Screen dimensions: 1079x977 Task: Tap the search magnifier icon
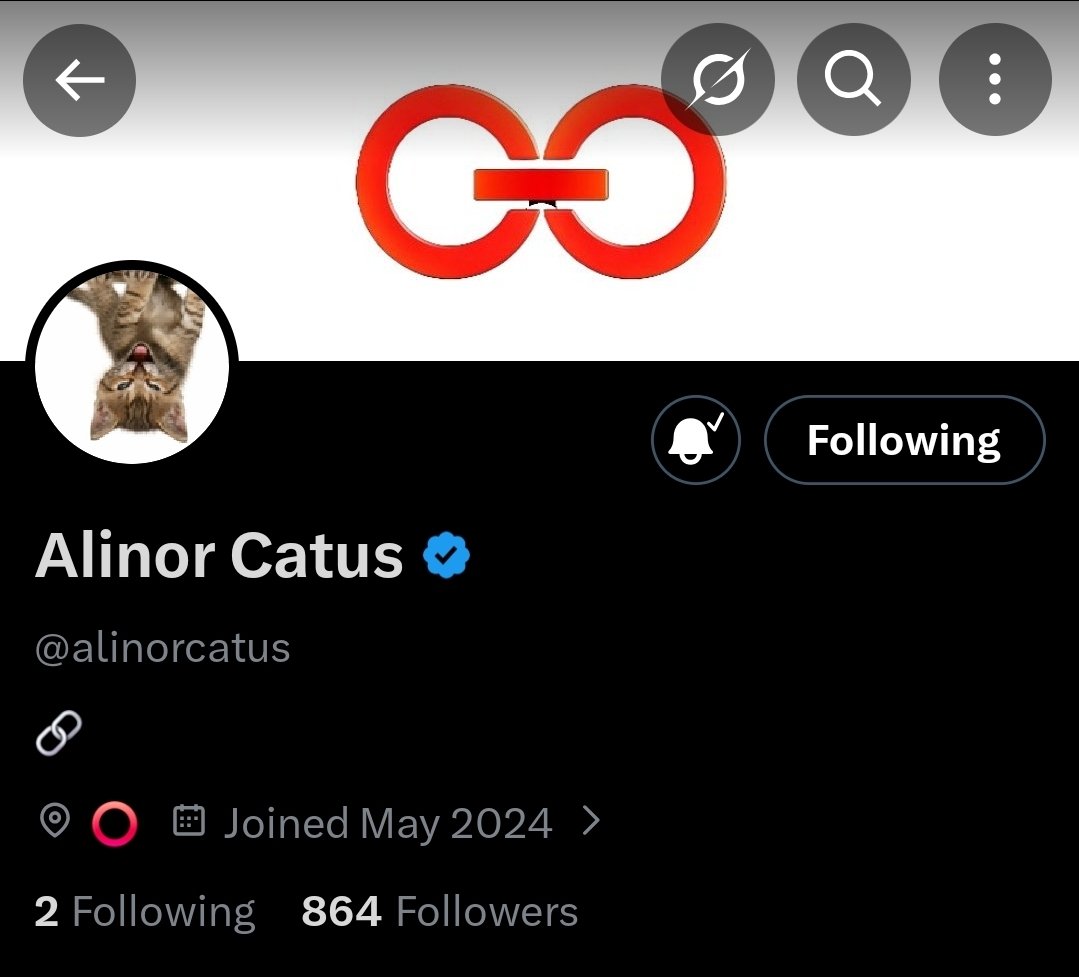853,80
